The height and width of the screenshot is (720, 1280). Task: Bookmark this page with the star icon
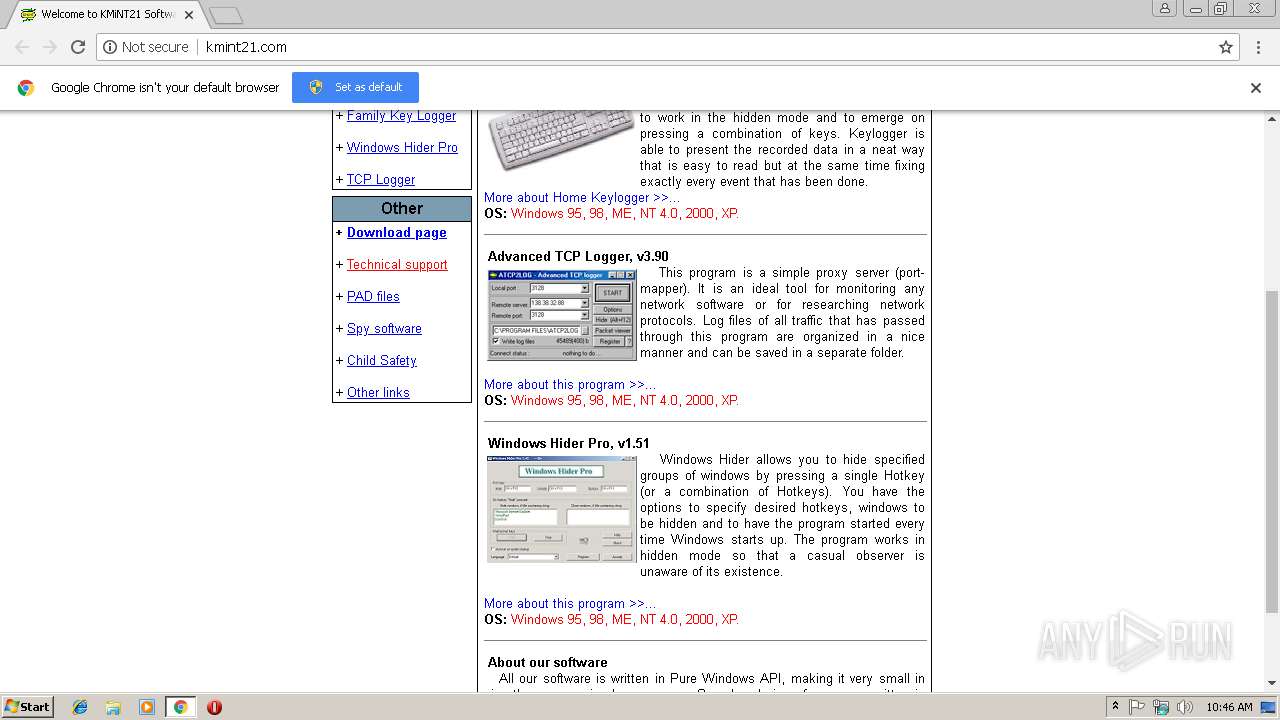(x=1226, y=47)
